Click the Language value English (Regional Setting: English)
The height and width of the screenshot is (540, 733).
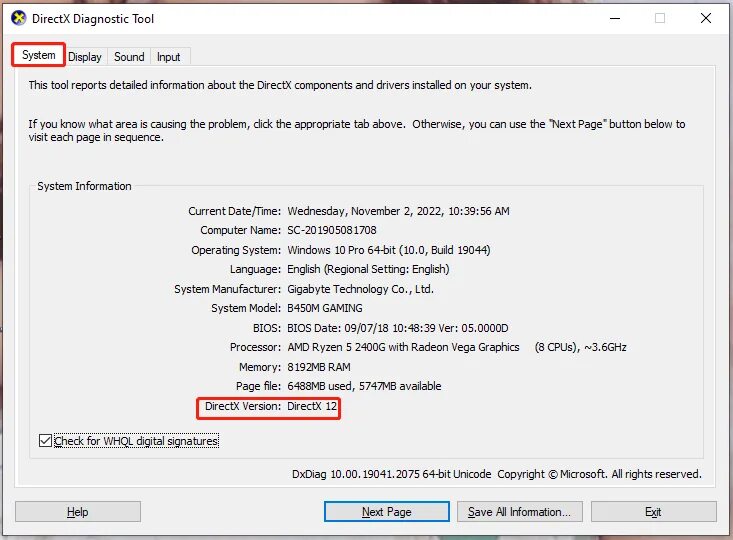pyautogui.click(x=368, y=269)
